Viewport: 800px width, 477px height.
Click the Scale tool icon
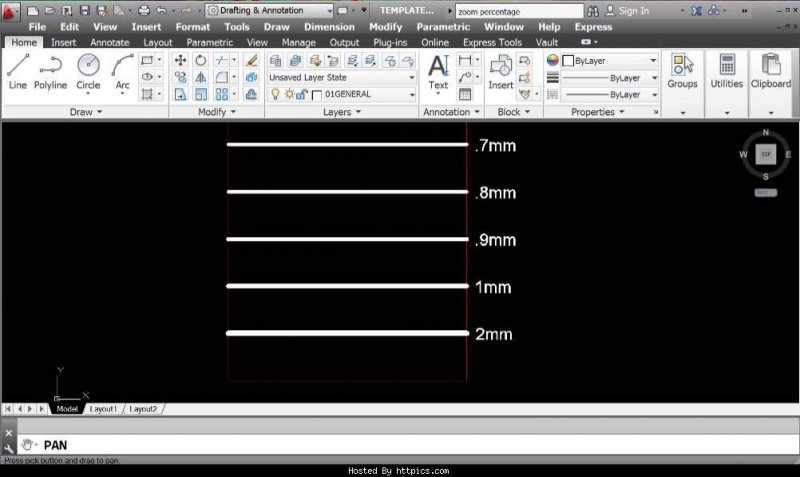201,94
